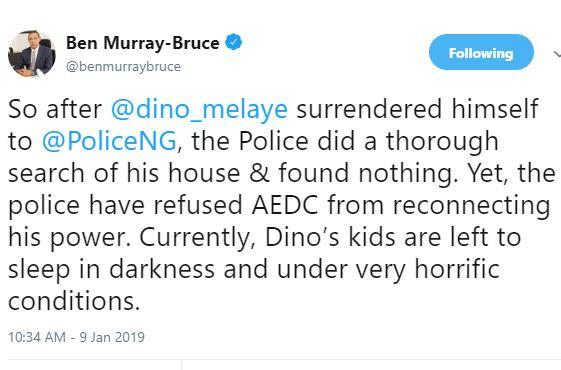Click the word 'darkness' in the tweet
Image resolution: width=561 pixels, height=370 pixels.
pyautogui.click(x=162, y=269)
